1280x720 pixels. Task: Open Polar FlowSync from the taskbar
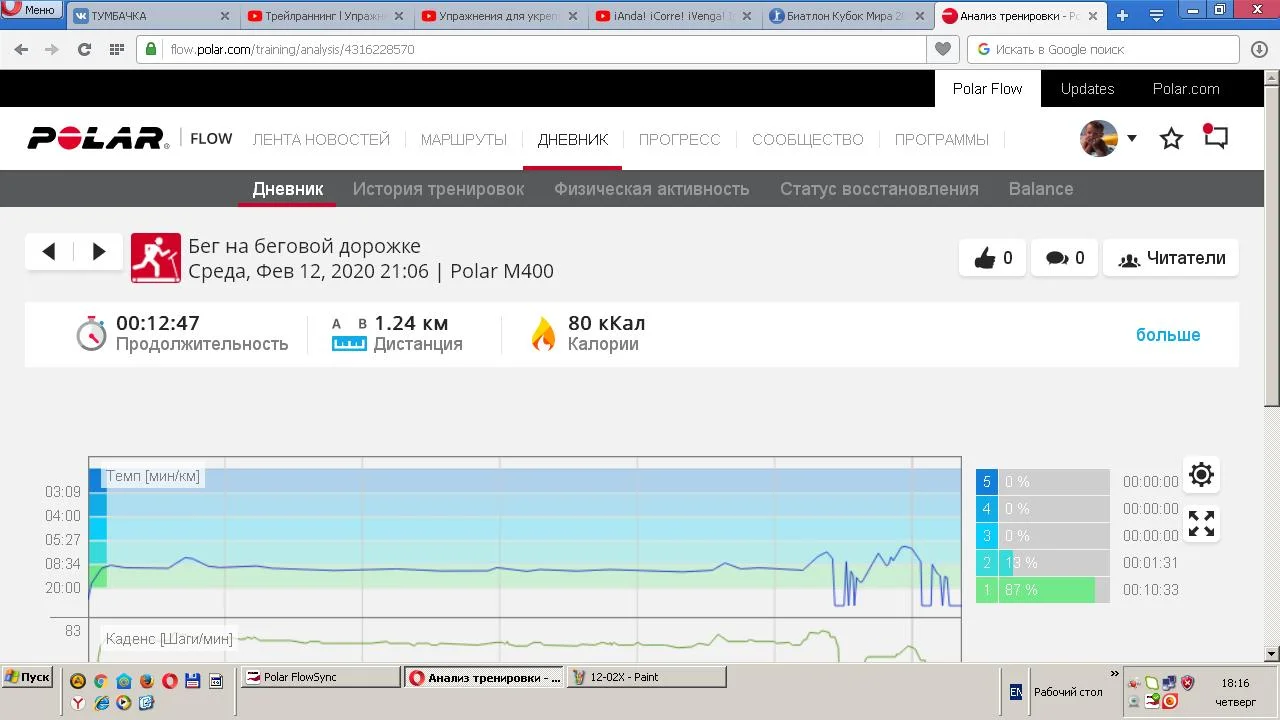tap(321, 677)
